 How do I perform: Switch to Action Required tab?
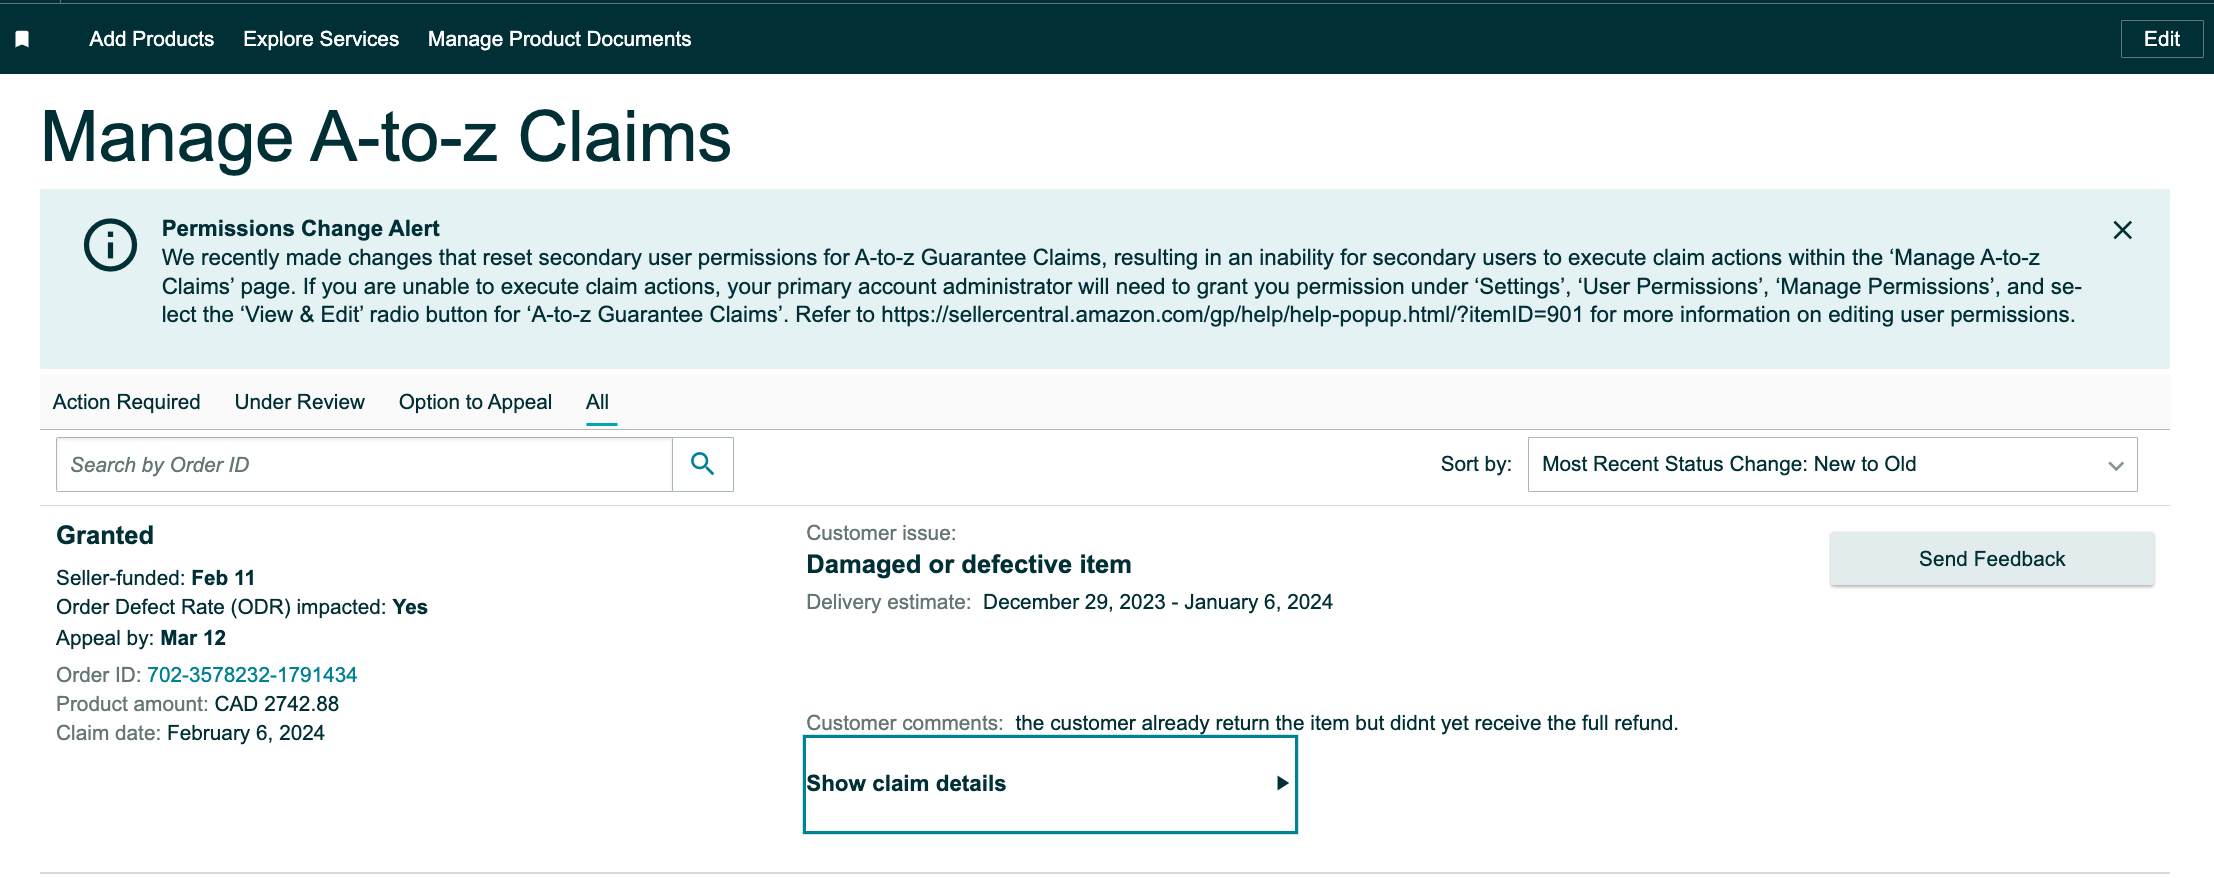pyautogui.click(x=126, y=402)
